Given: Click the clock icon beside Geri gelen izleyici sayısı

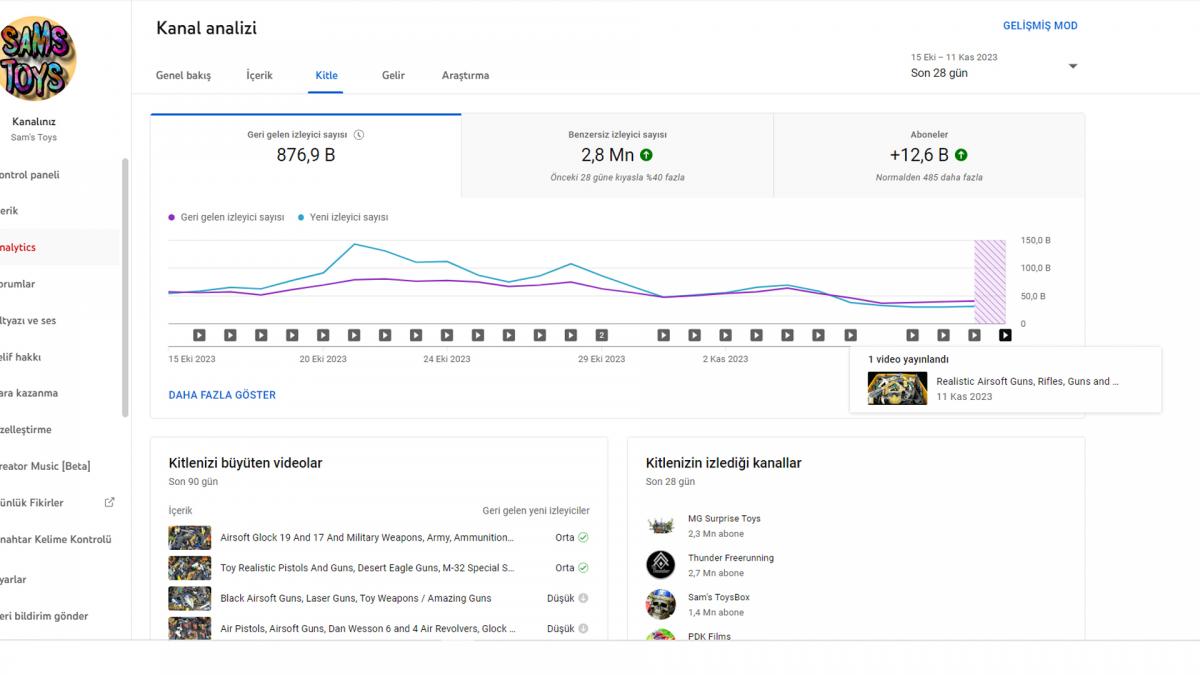Looking at the screenshot, I should pyautogui.click(x=359, y=134).
